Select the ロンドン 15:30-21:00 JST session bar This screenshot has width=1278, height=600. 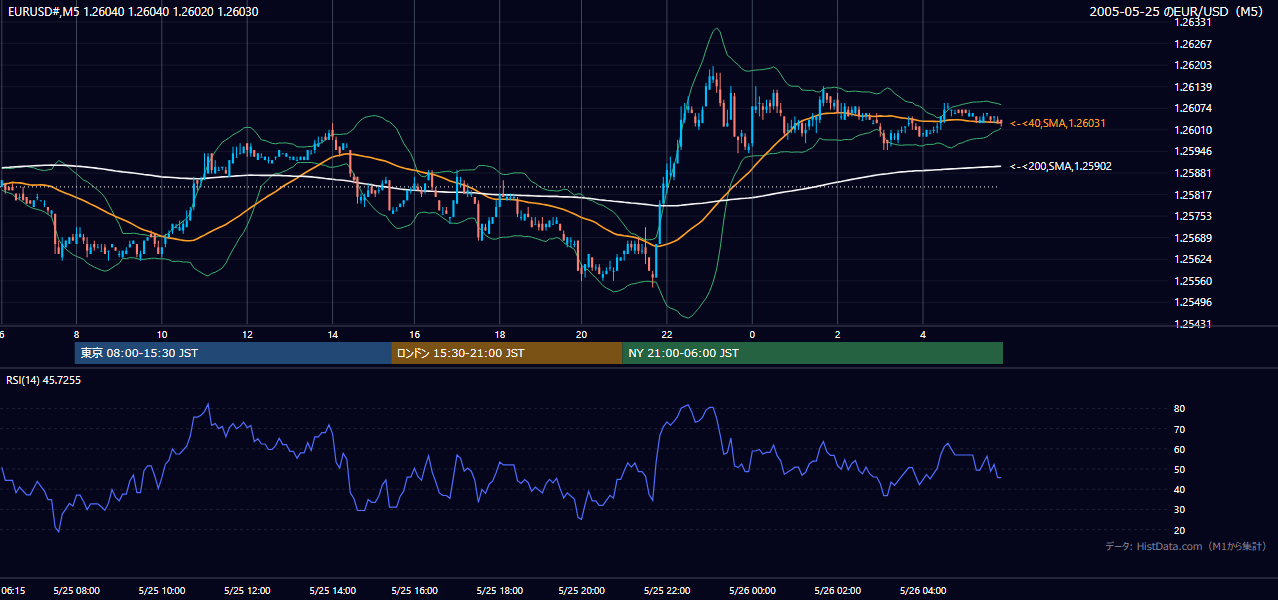coord(507,353)
